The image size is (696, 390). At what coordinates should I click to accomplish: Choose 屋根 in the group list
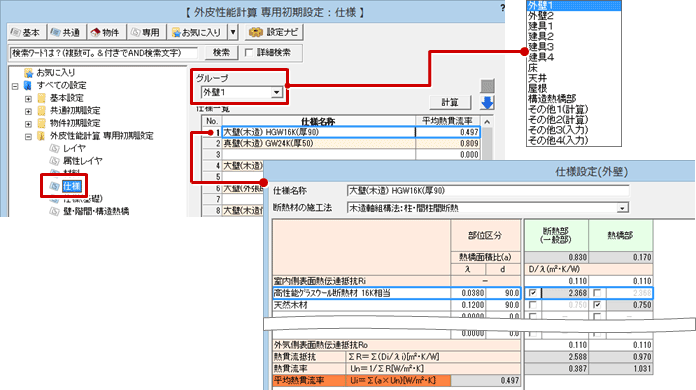pyautogui.click(x=537, y=88)
